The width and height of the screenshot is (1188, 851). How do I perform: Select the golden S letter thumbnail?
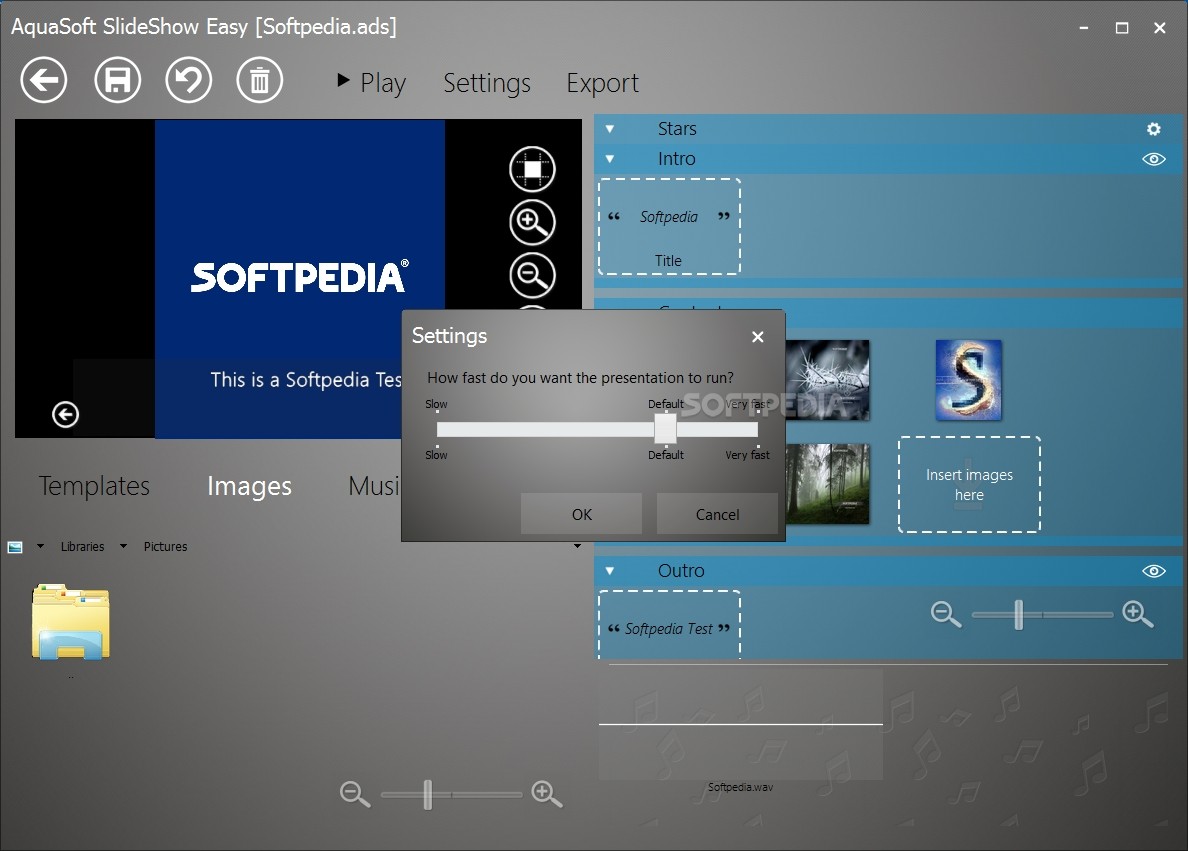968,380
